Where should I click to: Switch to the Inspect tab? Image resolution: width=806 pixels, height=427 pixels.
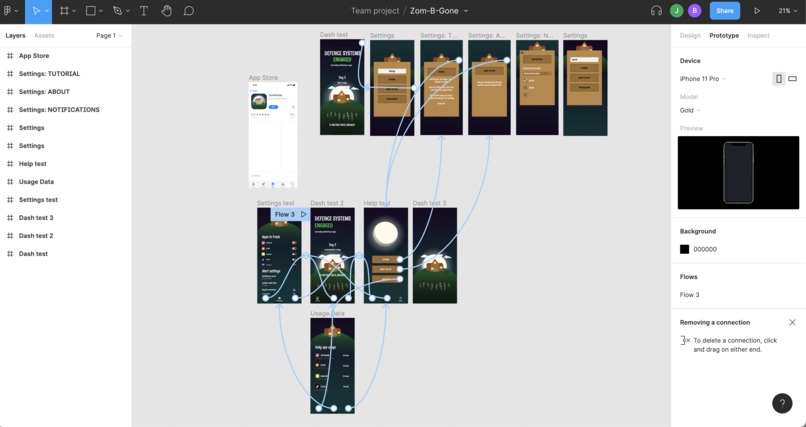[x=758, y=35]
